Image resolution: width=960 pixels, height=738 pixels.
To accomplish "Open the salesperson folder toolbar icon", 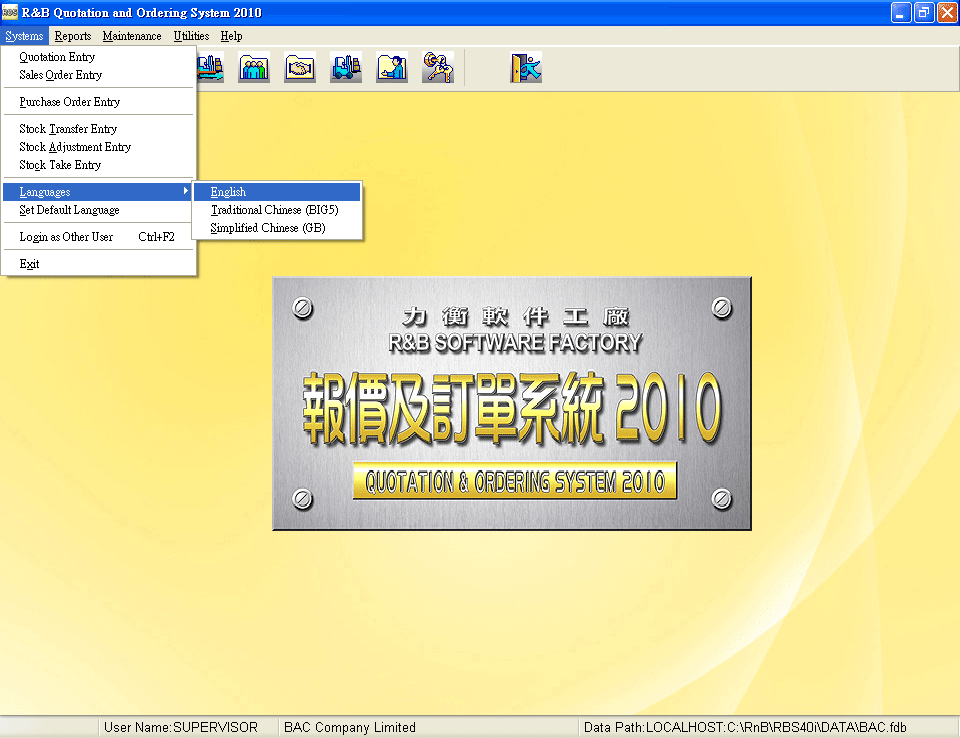I will click(x=392, y=67).
